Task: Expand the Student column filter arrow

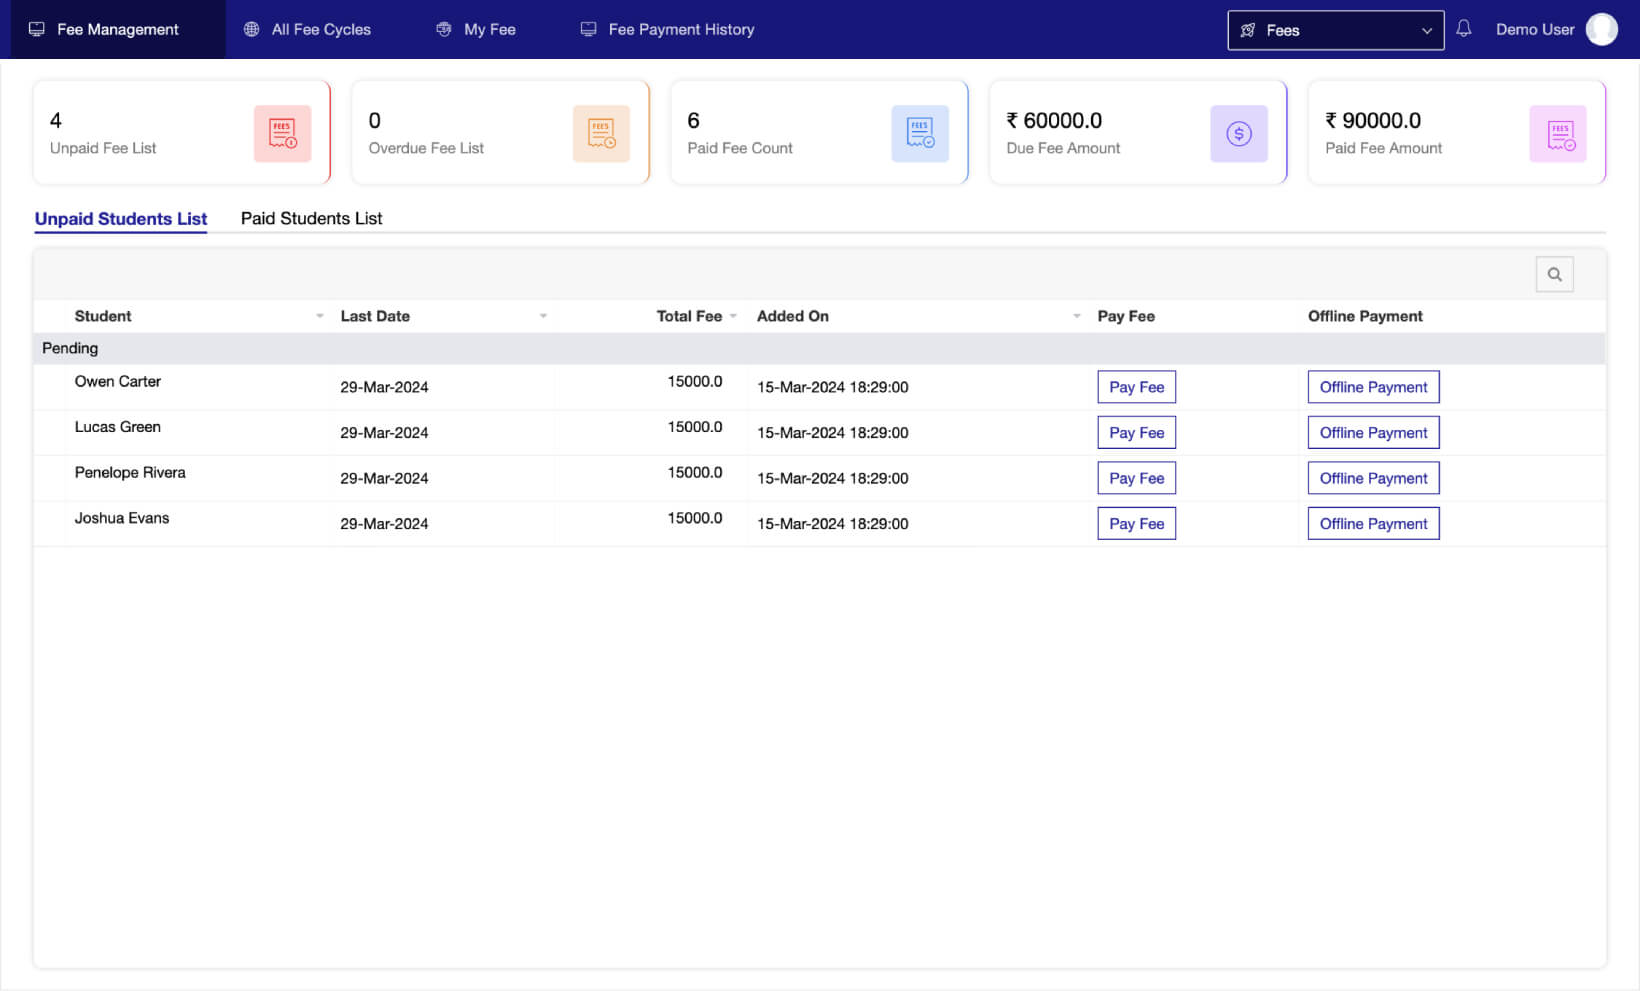Action: pos(320,316)
